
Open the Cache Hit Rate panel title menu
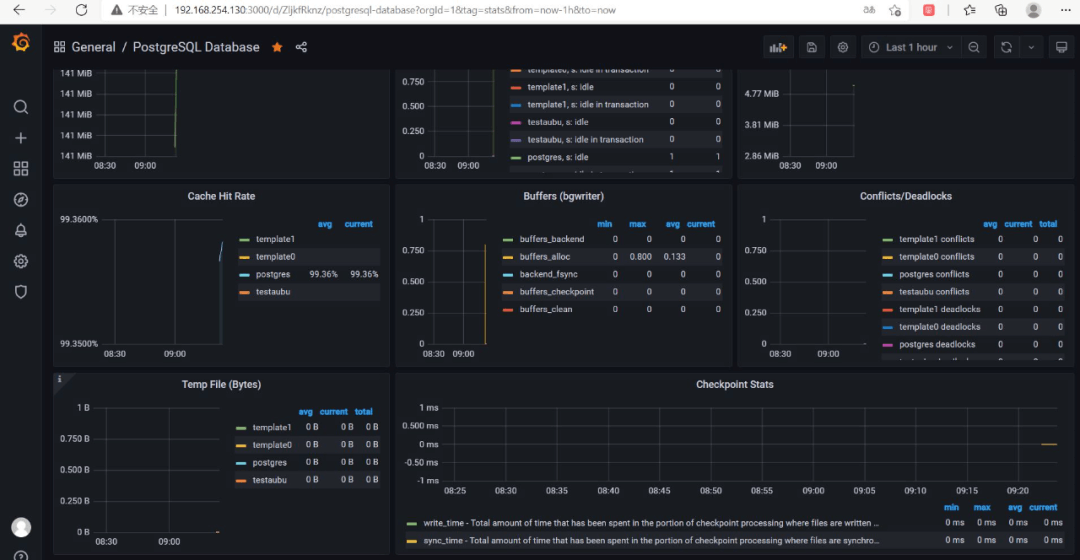(x=221, y=196)
